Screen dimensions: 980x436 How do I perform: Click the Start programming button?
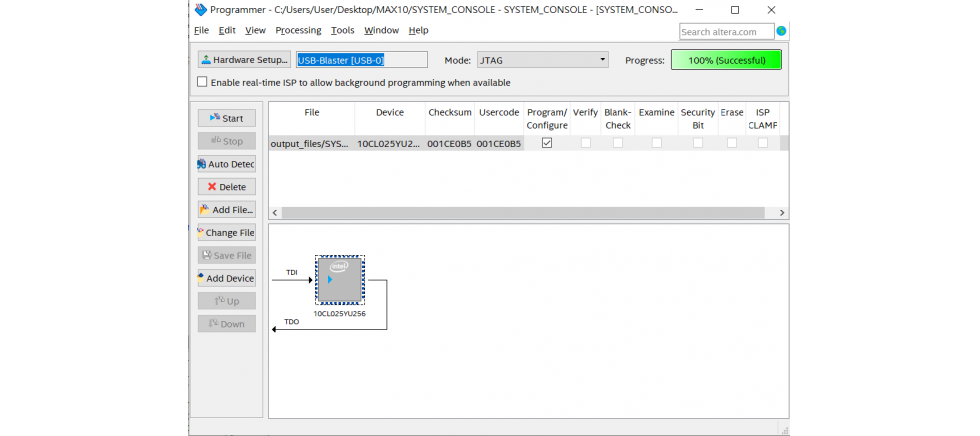coord(226,118)
